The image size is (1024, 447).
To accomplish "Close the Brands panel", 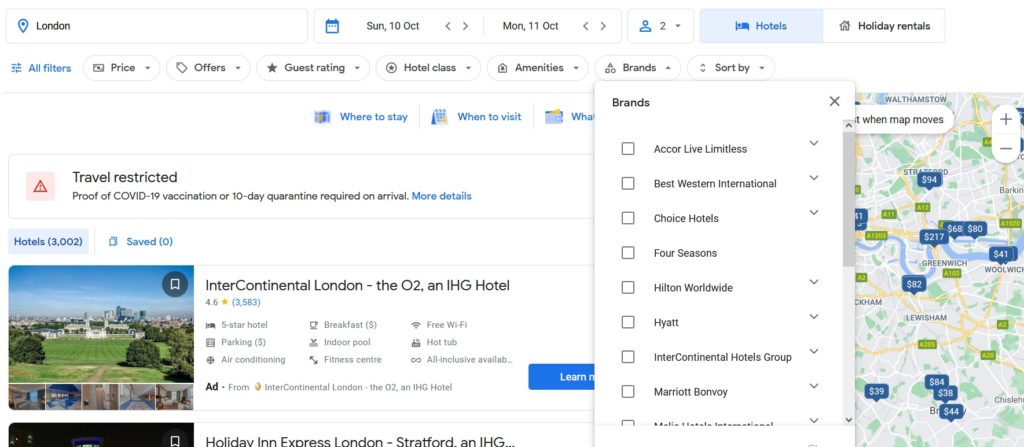I will [834, 101].
